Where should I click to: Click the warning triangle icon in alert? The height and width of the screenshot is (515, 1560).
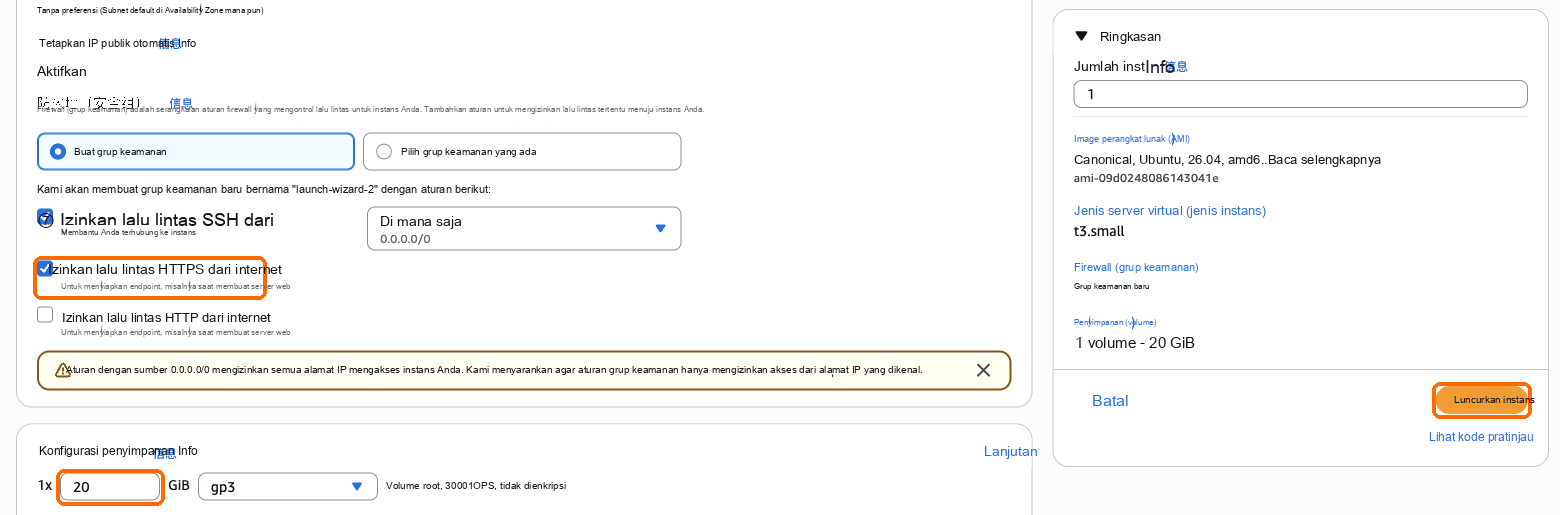[63, 370]
